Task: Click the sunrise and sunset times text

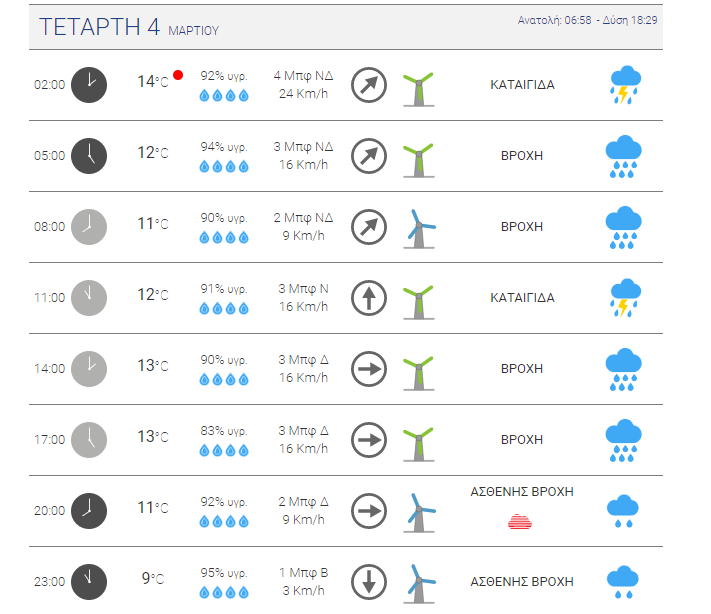Action: pyautogui.click(x=587, y=20)
